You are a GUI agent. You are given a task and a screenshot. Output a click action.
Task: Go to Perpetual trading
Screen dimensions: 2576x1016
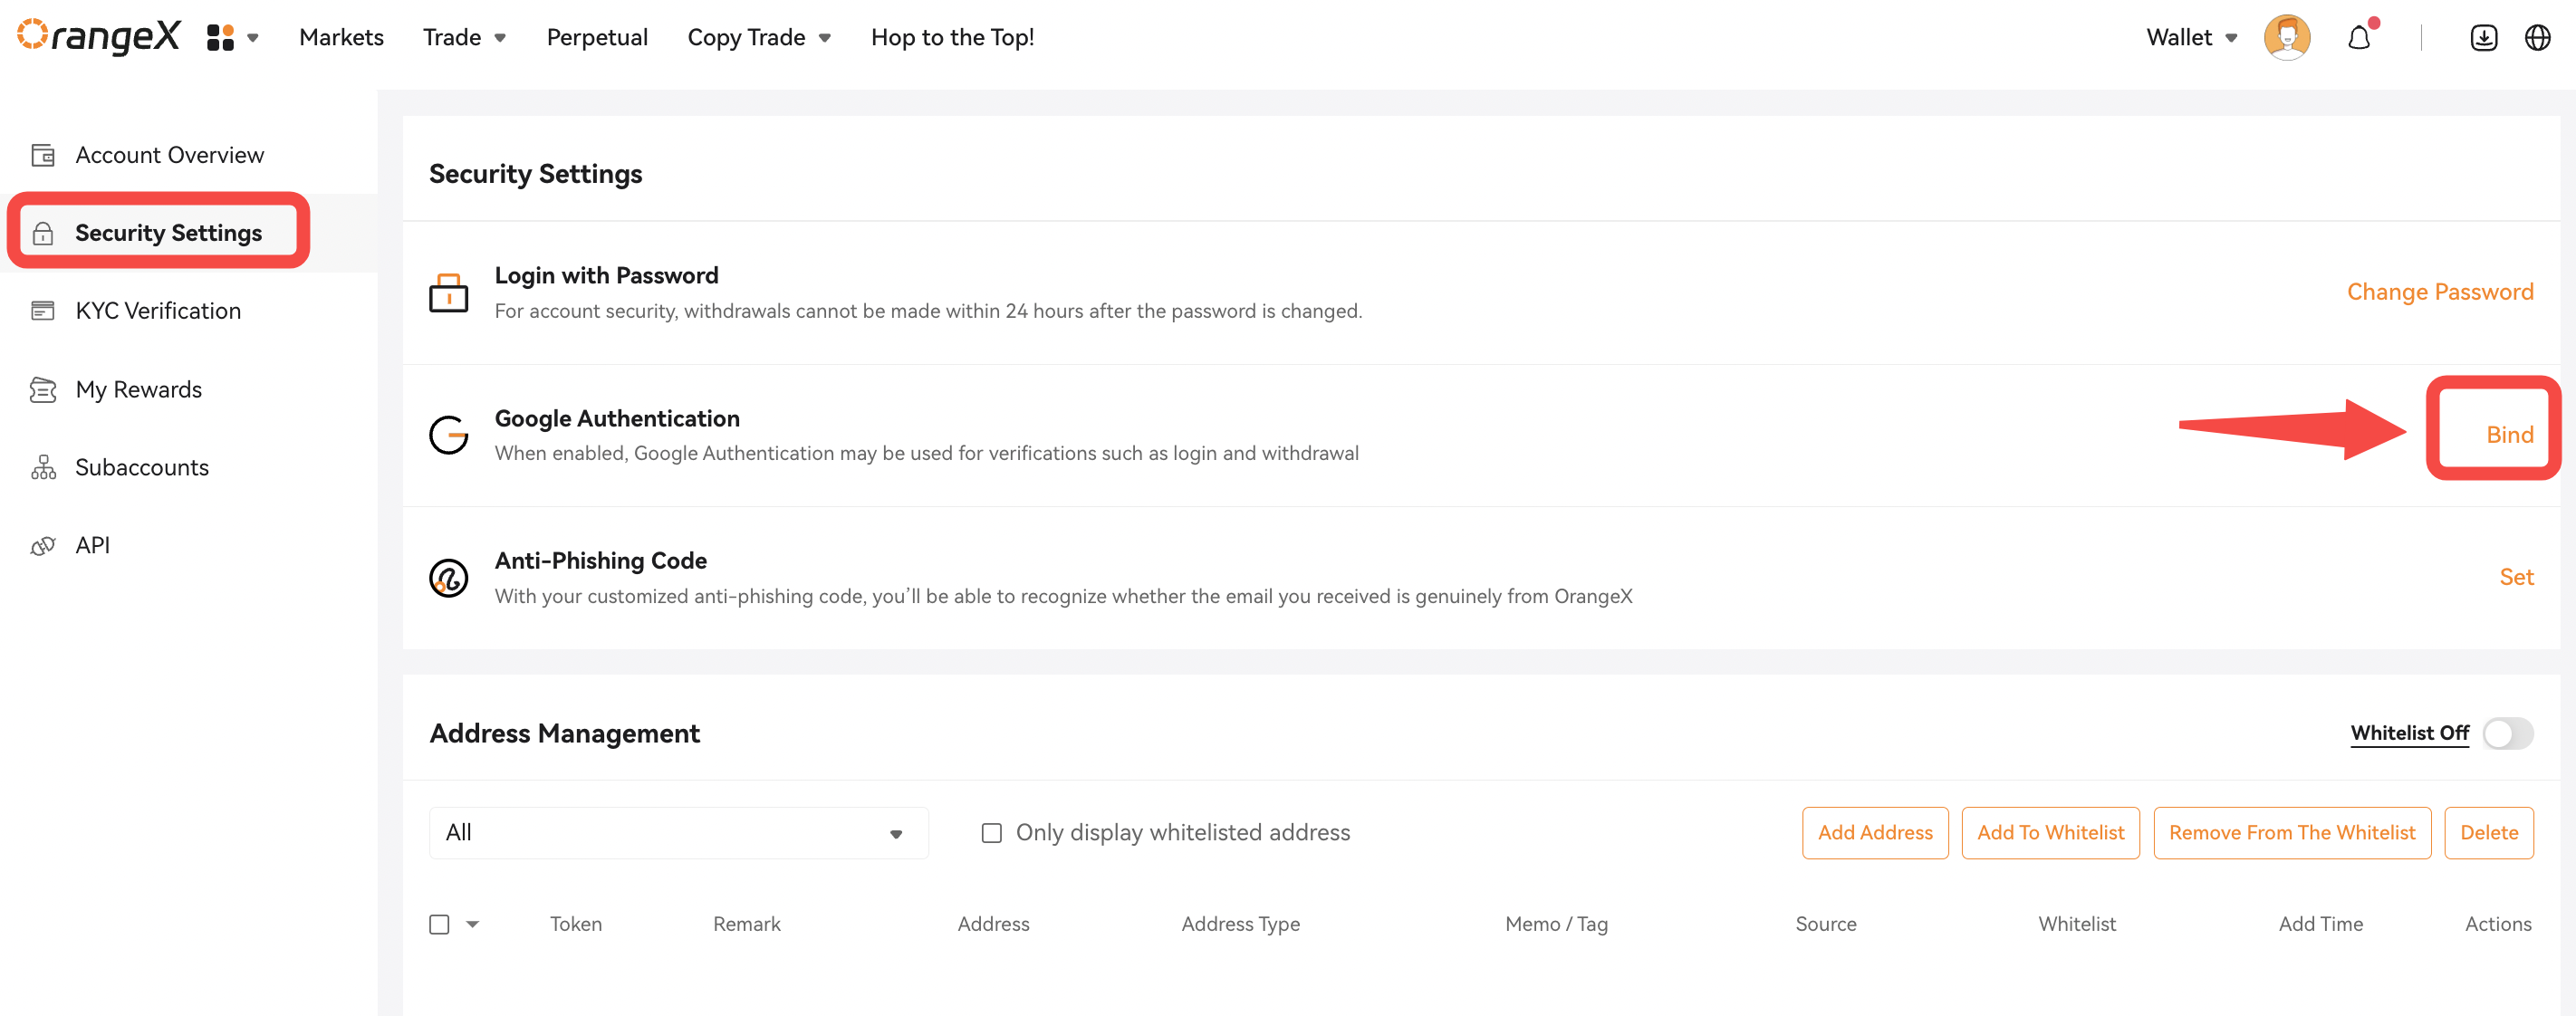point(597,38)
